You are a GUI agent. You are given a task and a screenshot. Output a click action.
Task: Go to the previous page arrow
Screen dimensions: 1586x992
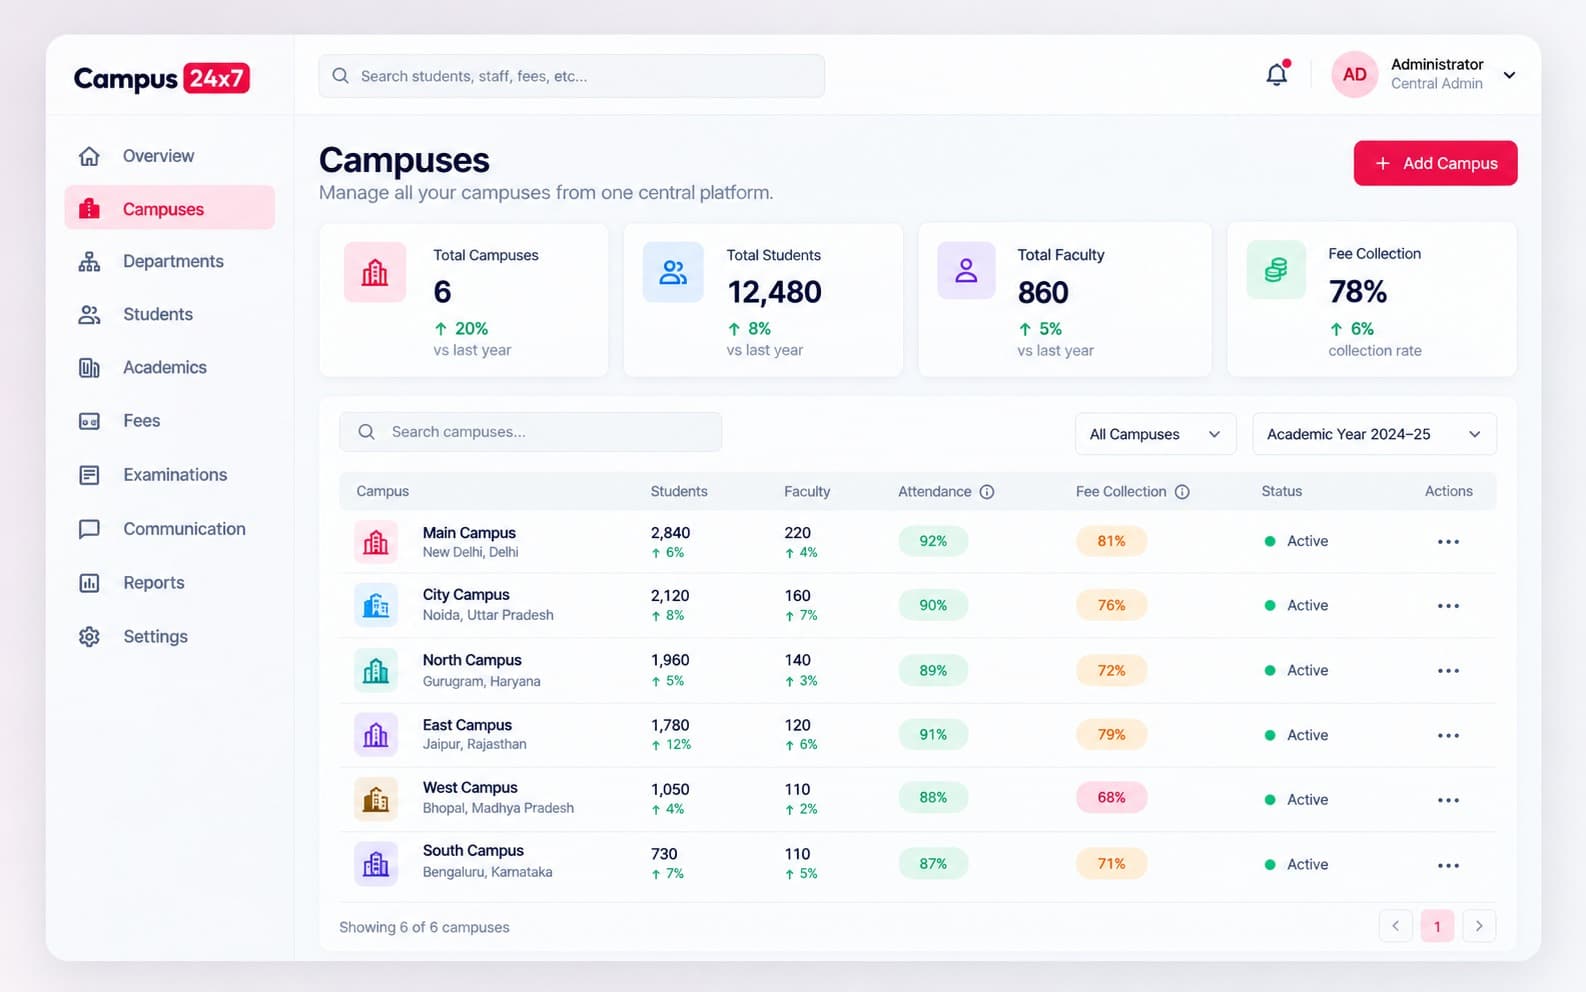pos(1396,926)
